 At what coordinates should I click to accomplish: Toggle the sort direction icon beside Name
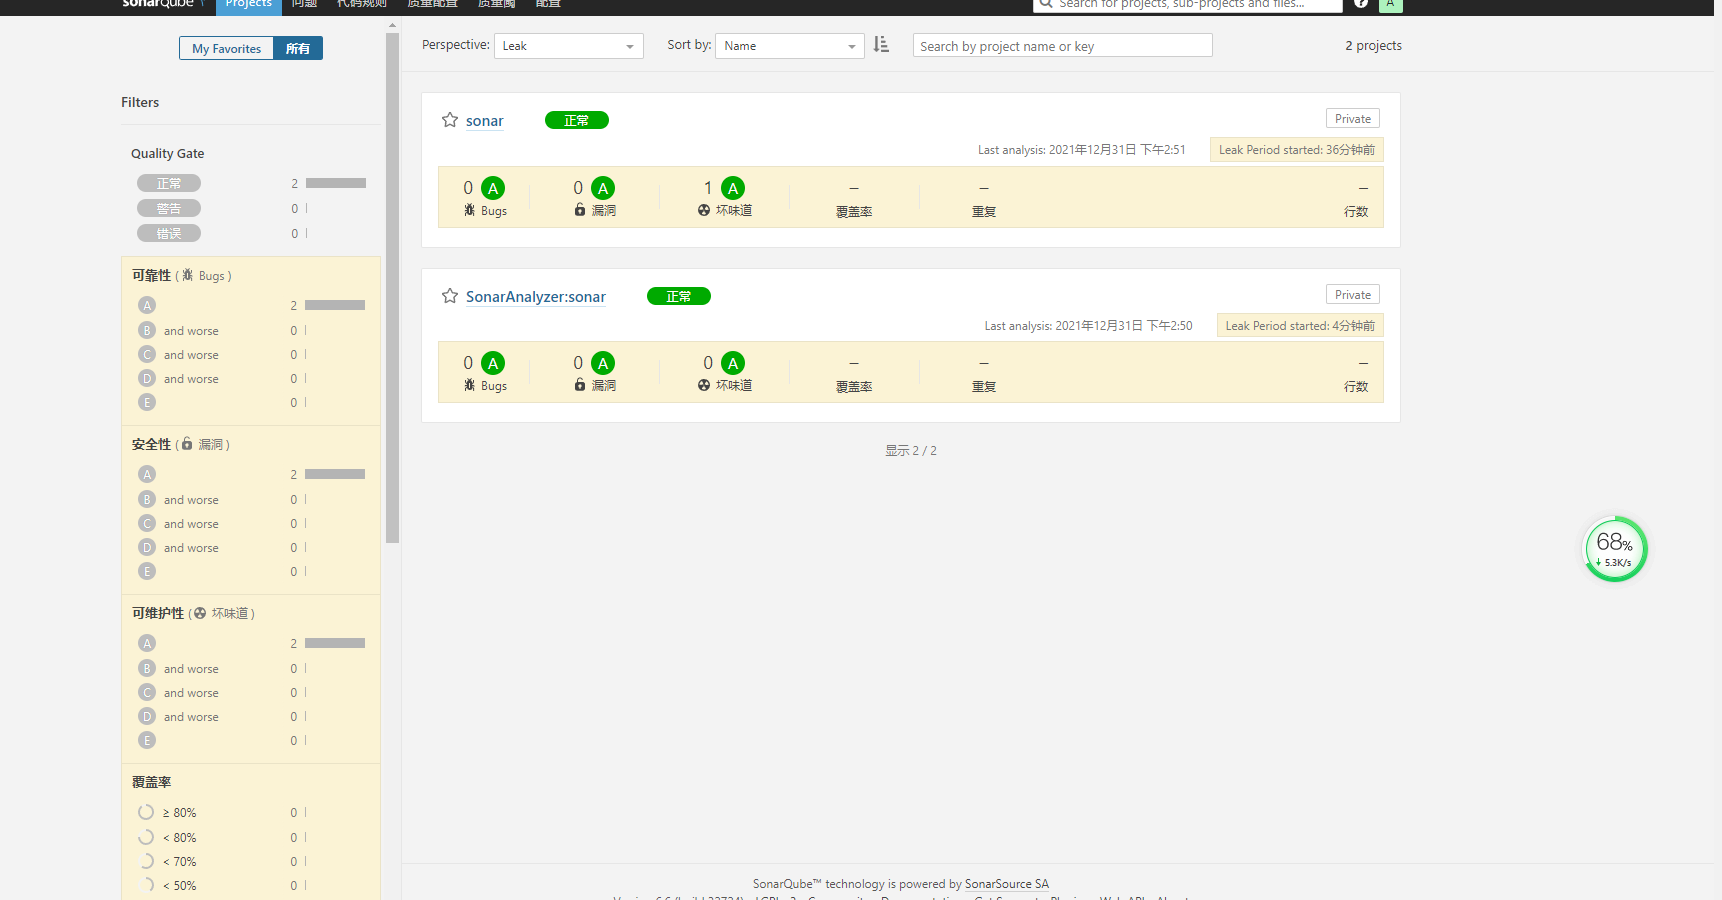(x=881, y=45)
